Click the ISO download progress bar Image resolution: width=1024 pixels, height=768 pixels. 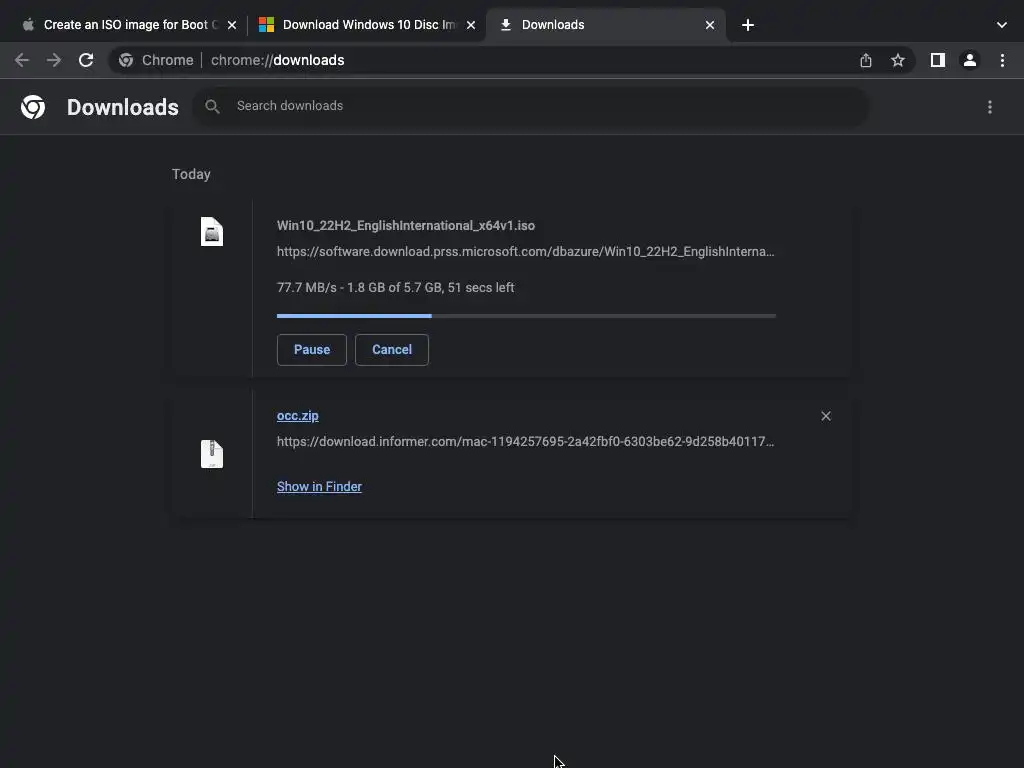click(526, 316)
